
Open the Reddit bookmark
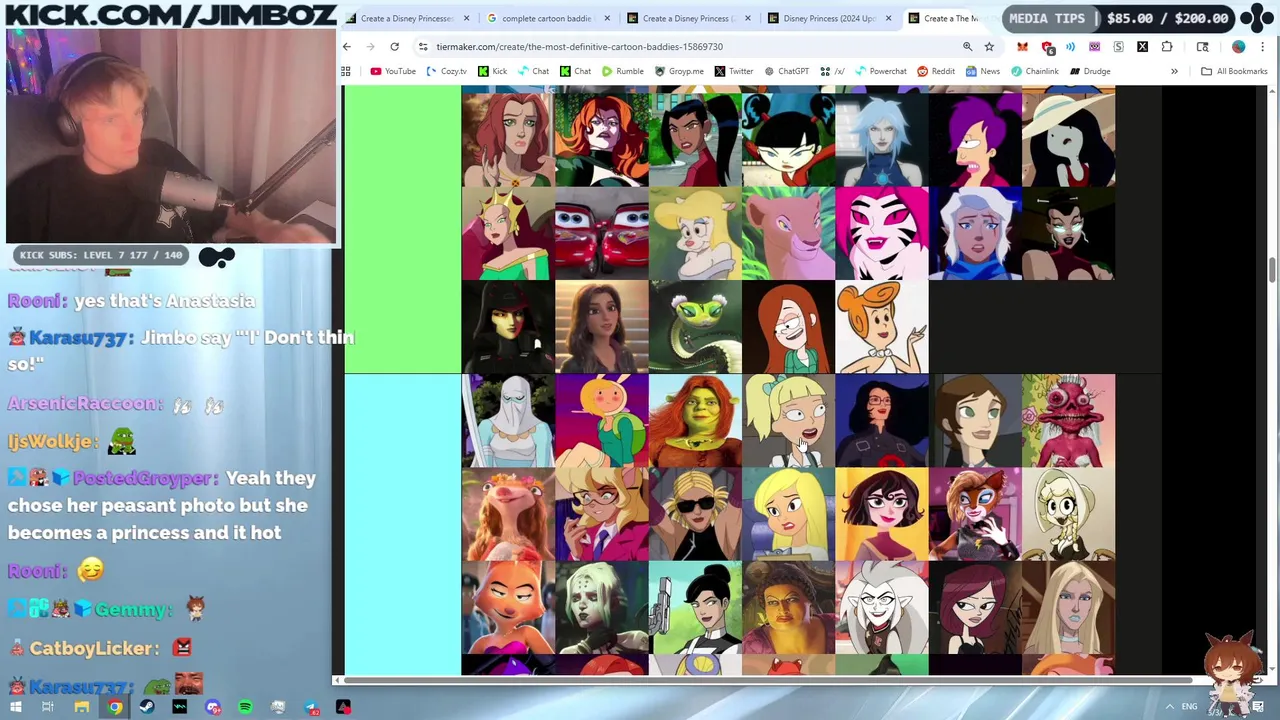(x=935, y=71)
